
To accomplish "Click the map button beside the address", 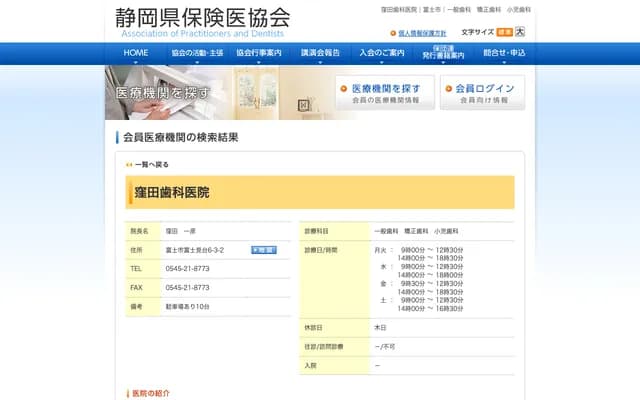I will (263, 250).
